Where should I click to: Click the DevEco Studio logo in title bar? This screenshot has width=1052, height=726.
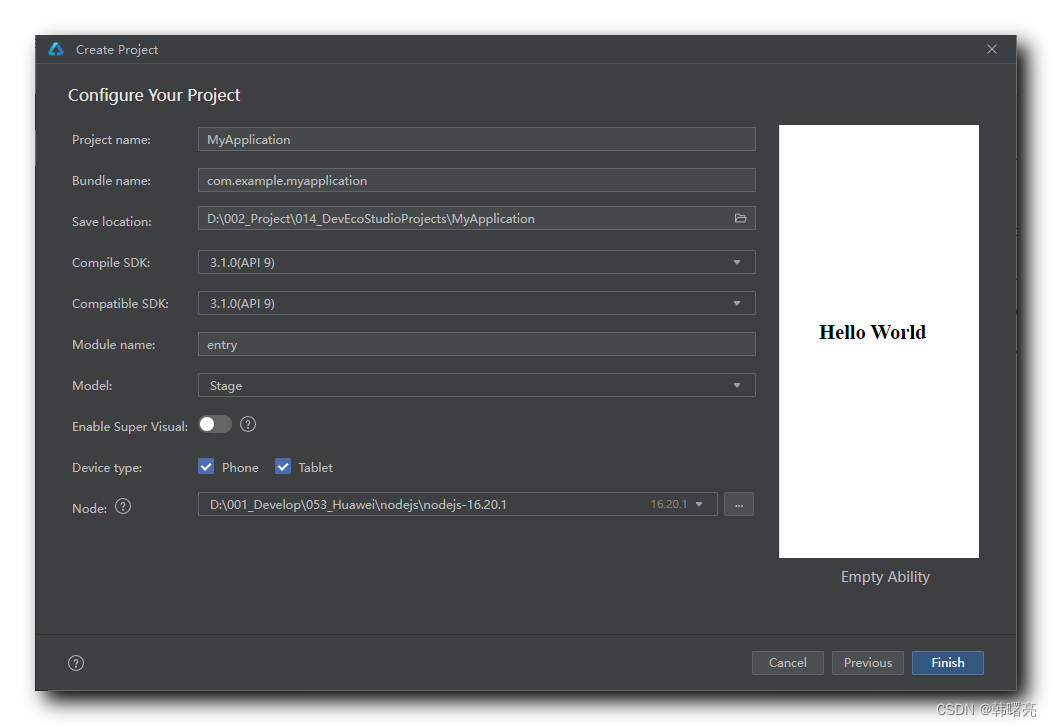tap(56, 49)
